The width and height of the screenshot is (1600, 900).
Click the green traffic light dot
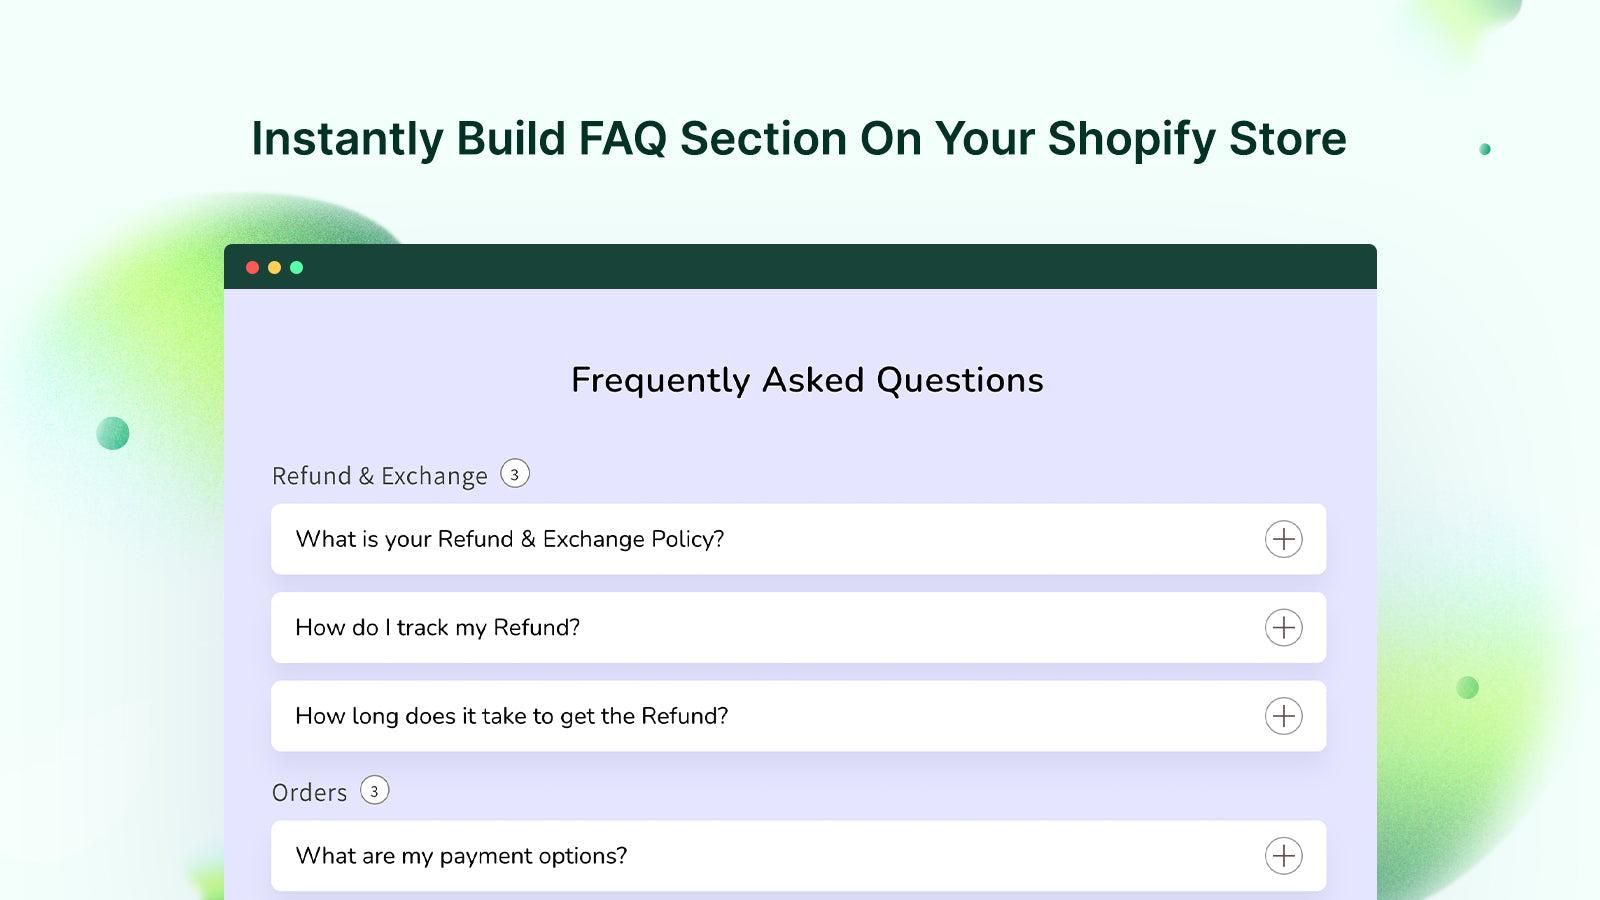pyautogui.click(x=296, y=267)
